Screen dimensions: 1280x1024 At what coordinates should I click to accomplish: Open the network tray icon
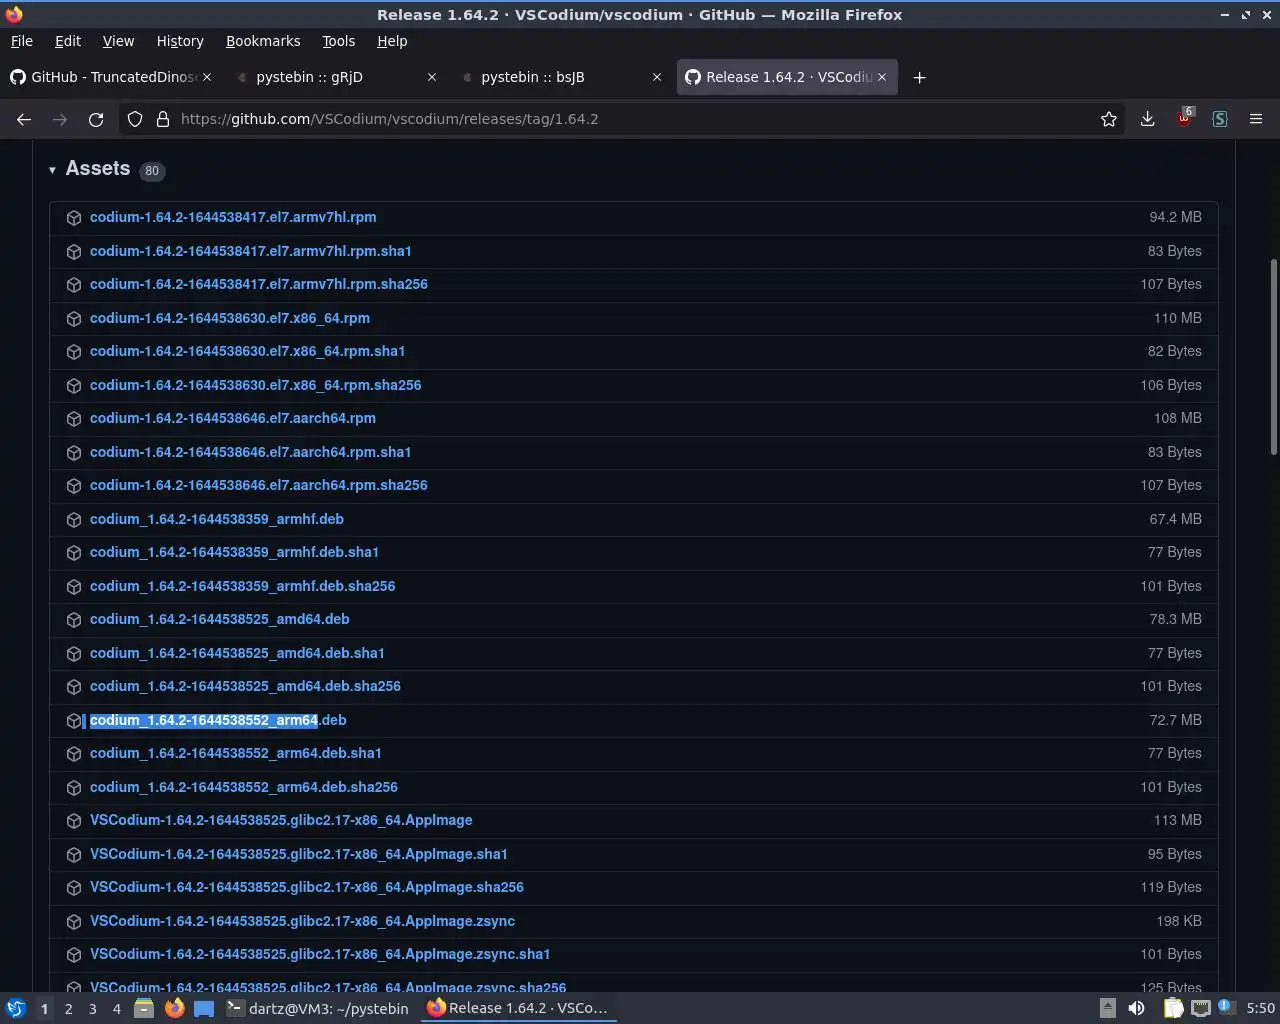pyautogui.click(x=1201, y=1008)
